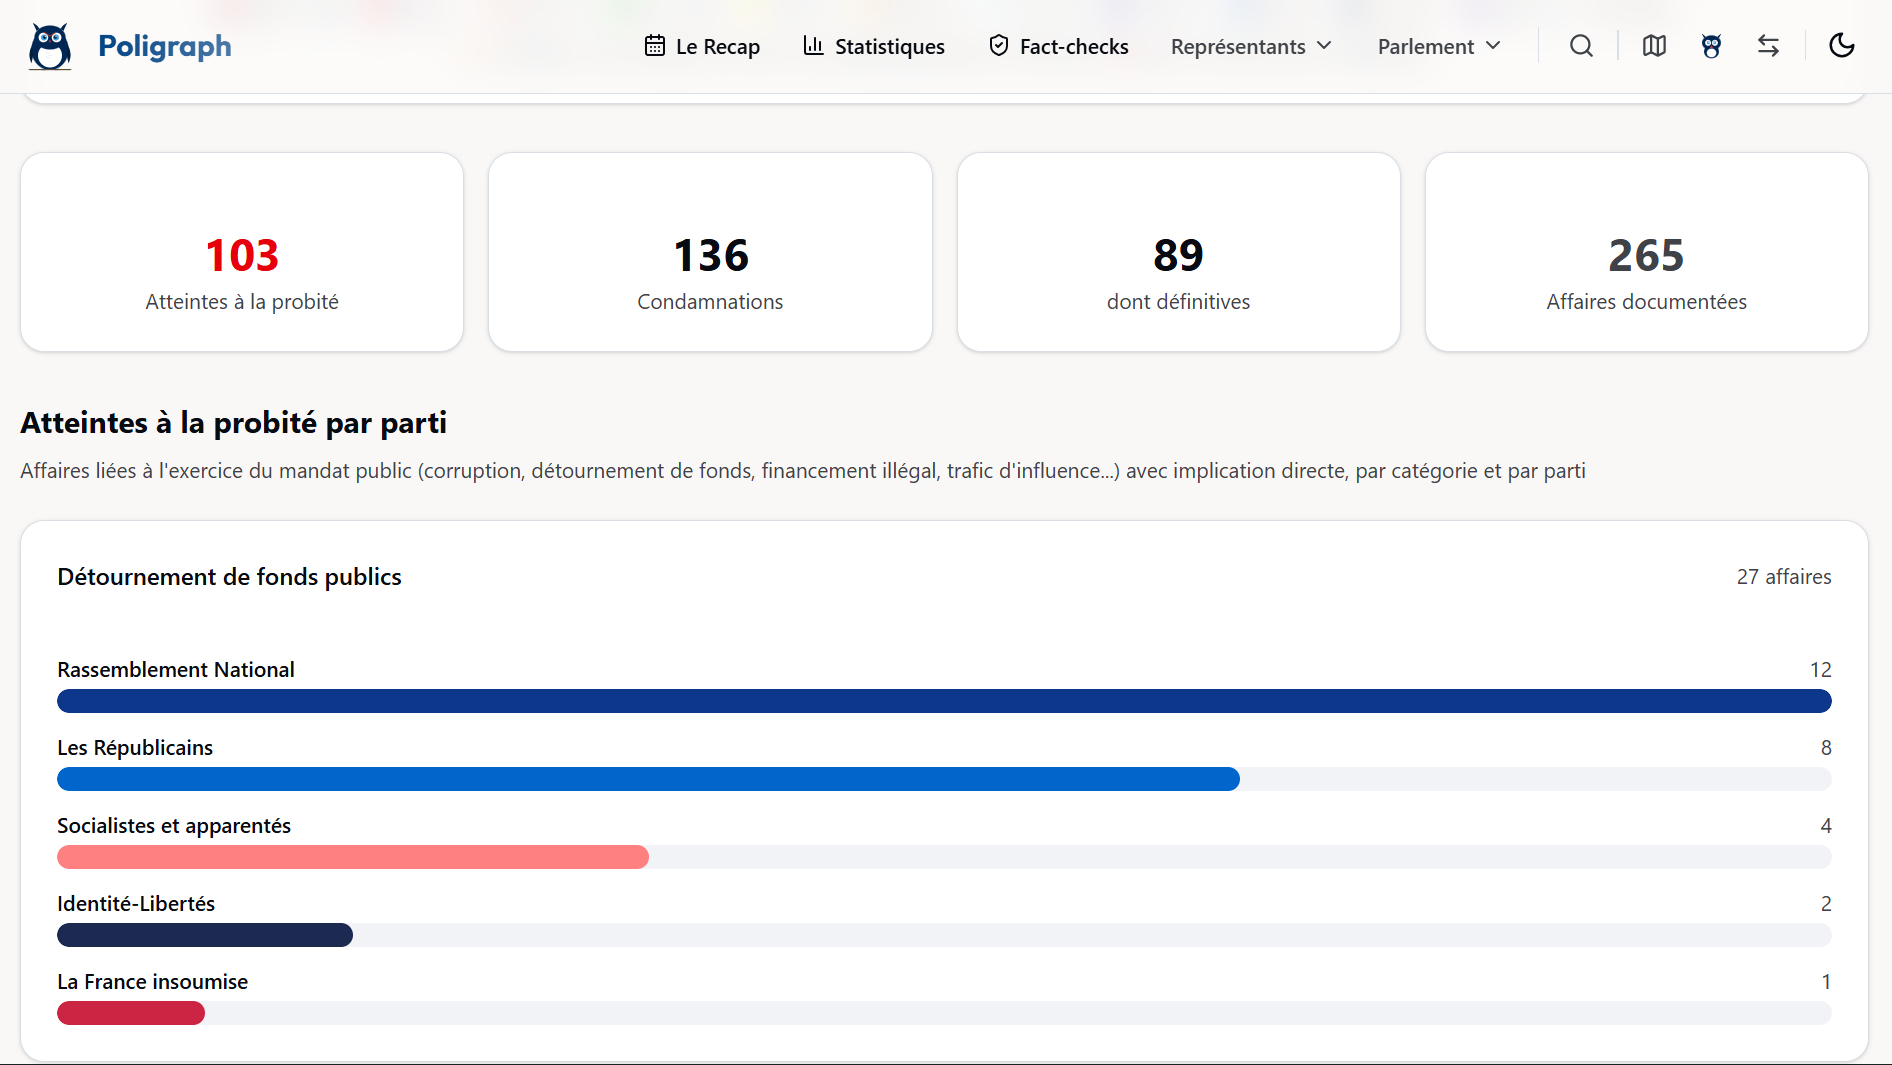Click the Rassemblement National progress bar

tap(943, 701)
